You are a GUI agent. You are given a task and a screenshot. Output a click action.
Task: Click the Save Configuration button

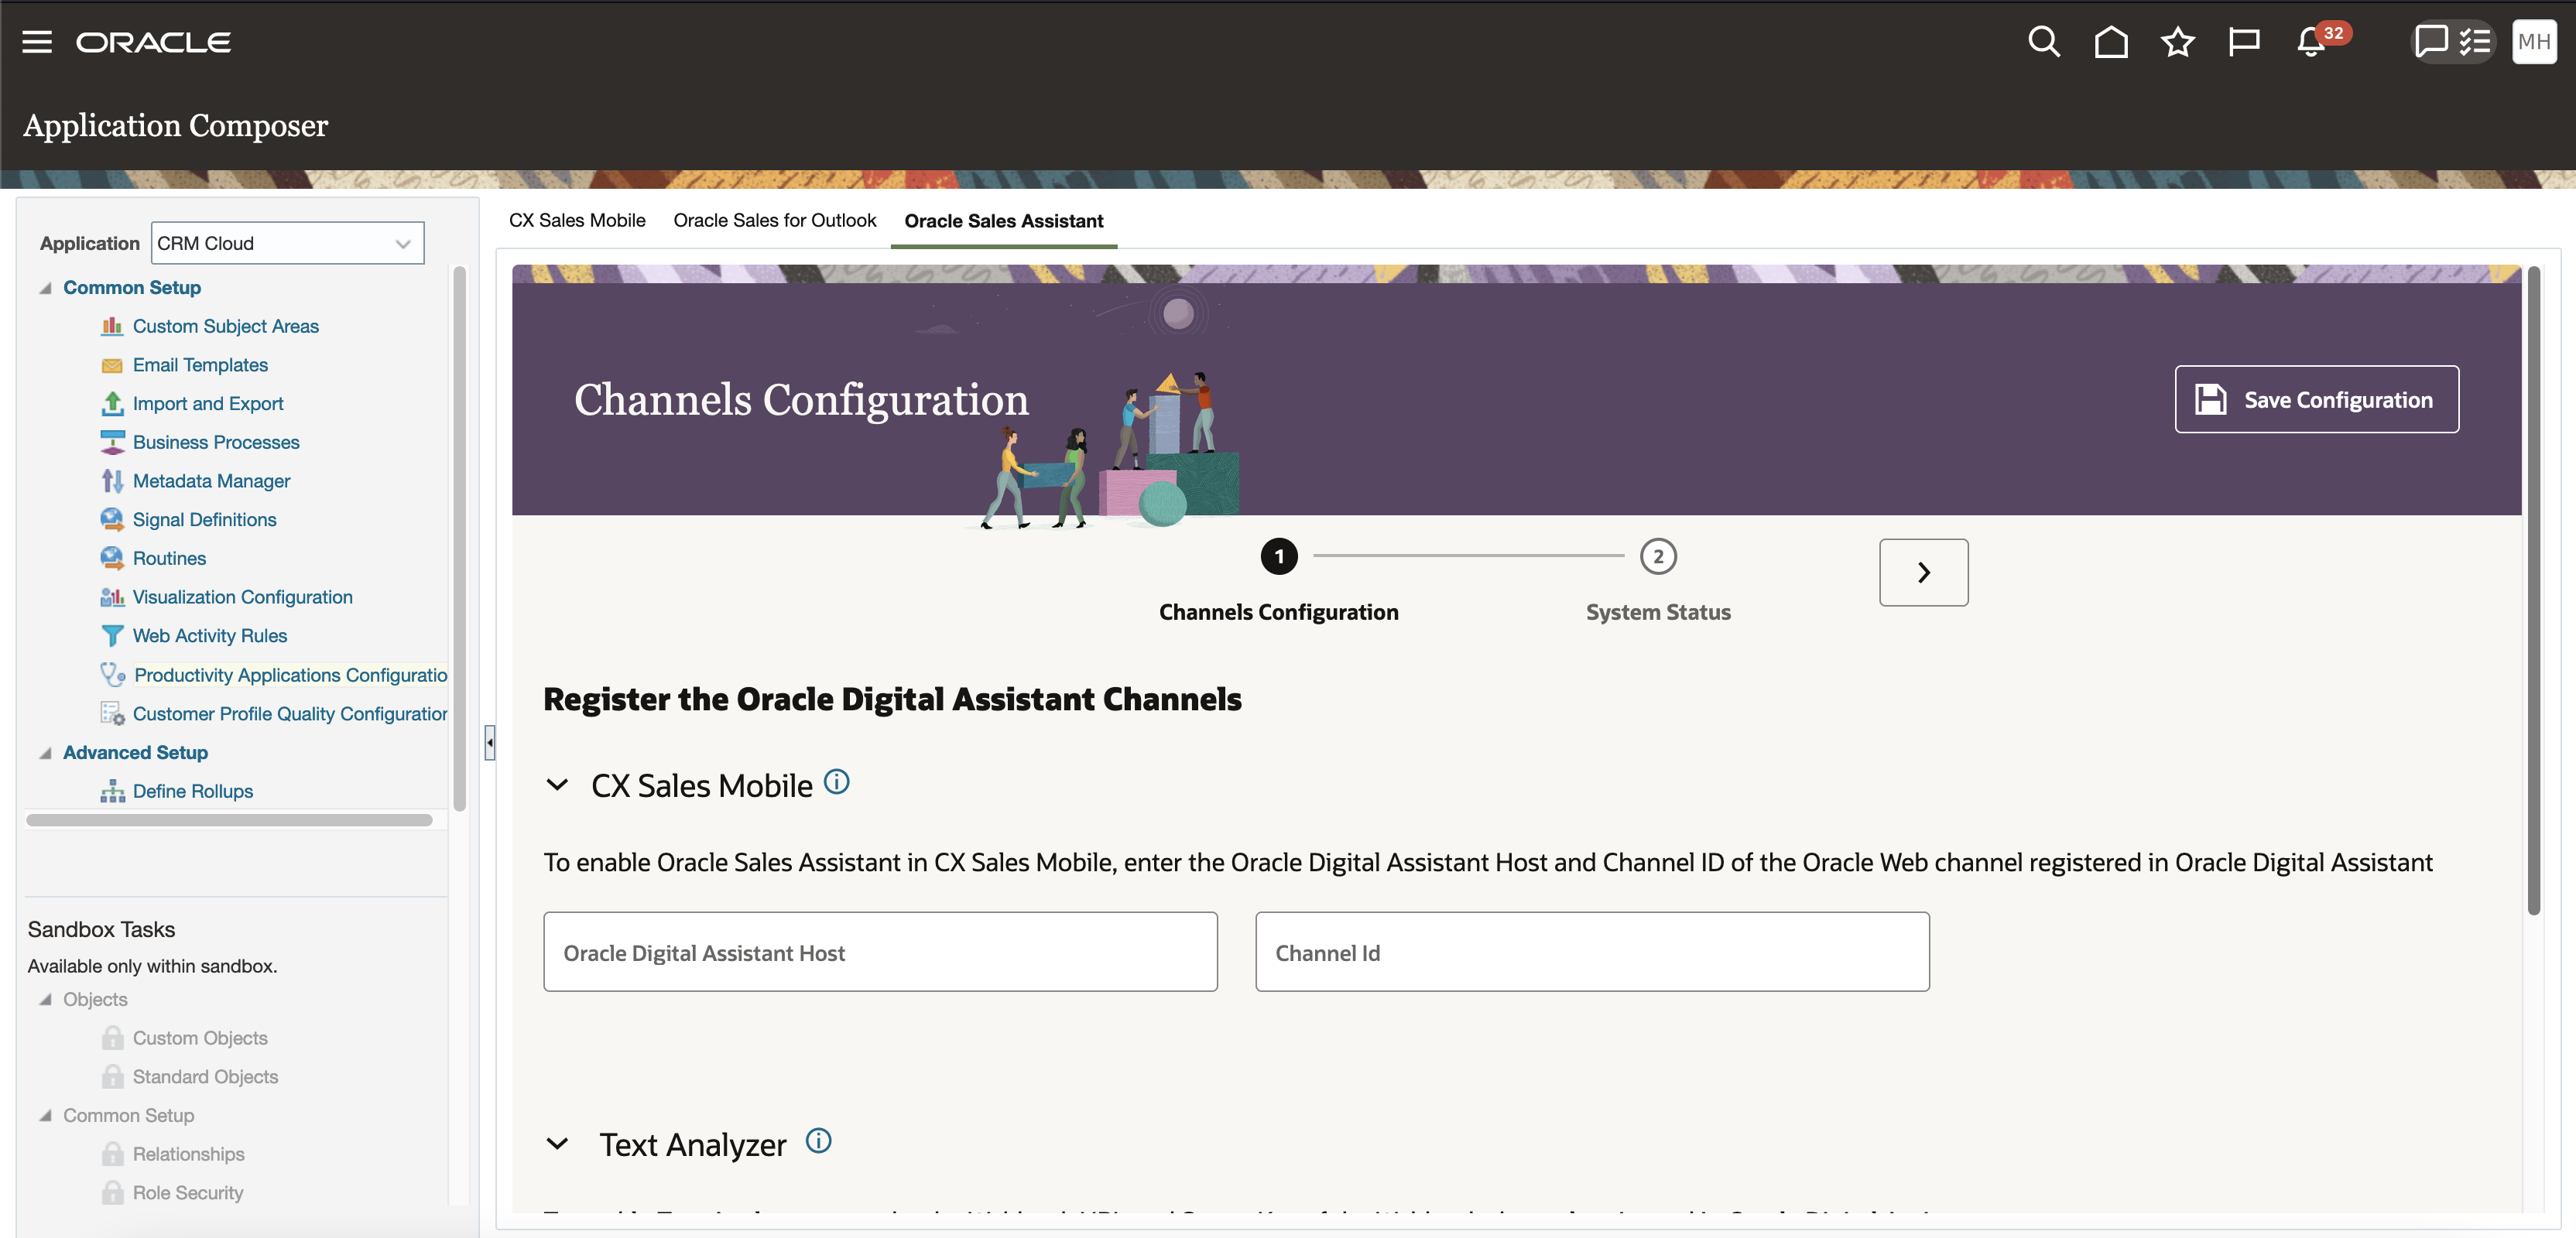(2316, 399)
